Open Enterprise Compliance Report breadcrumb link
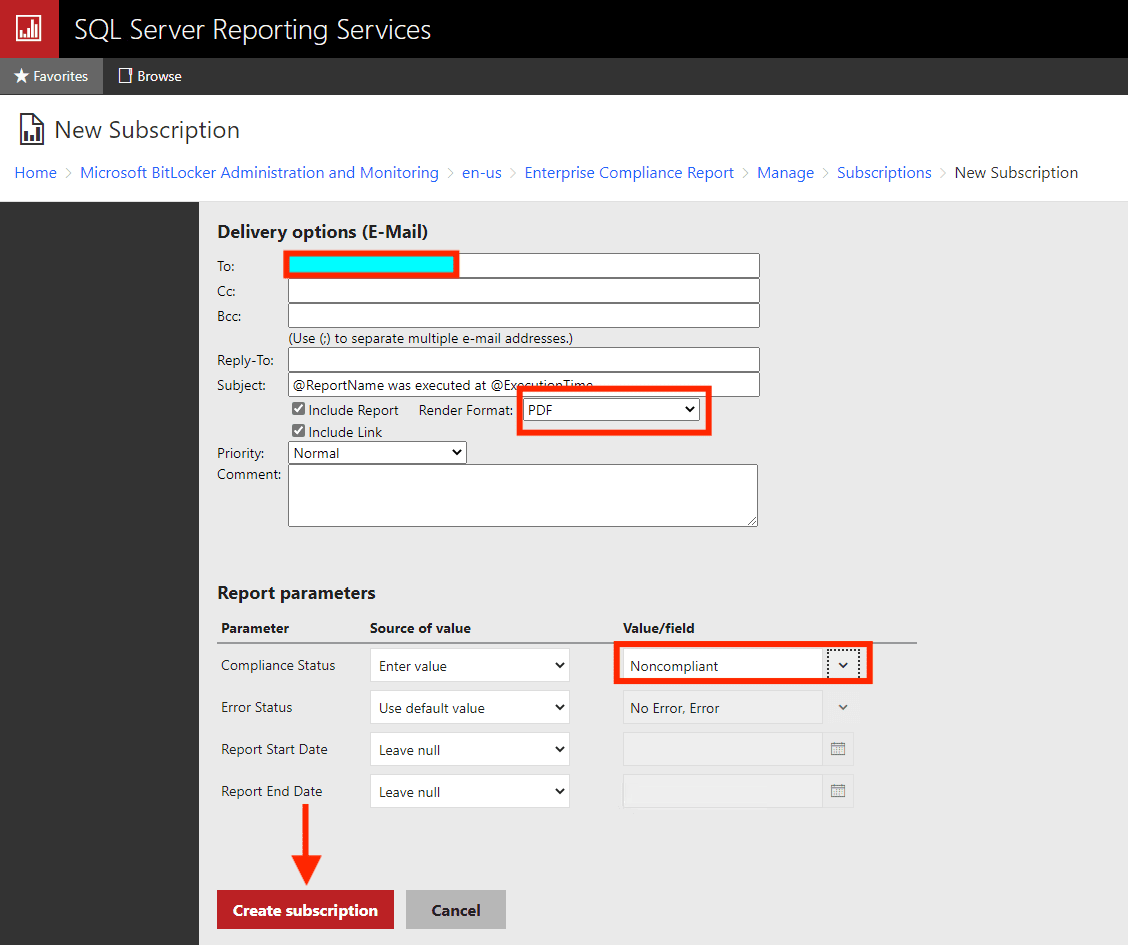 629,173
